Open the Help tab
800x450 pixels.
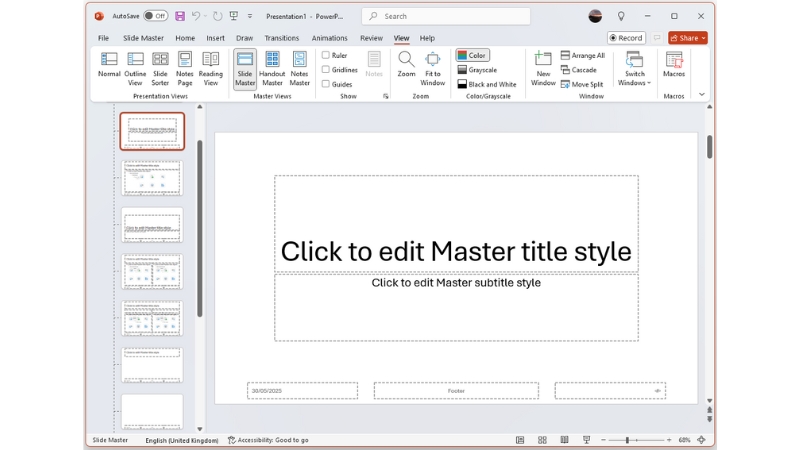427,38
